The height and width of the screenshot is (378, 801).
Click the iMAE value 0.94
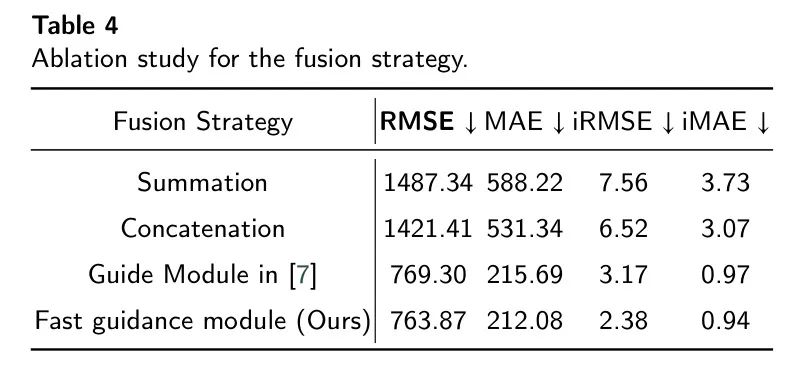725,321
